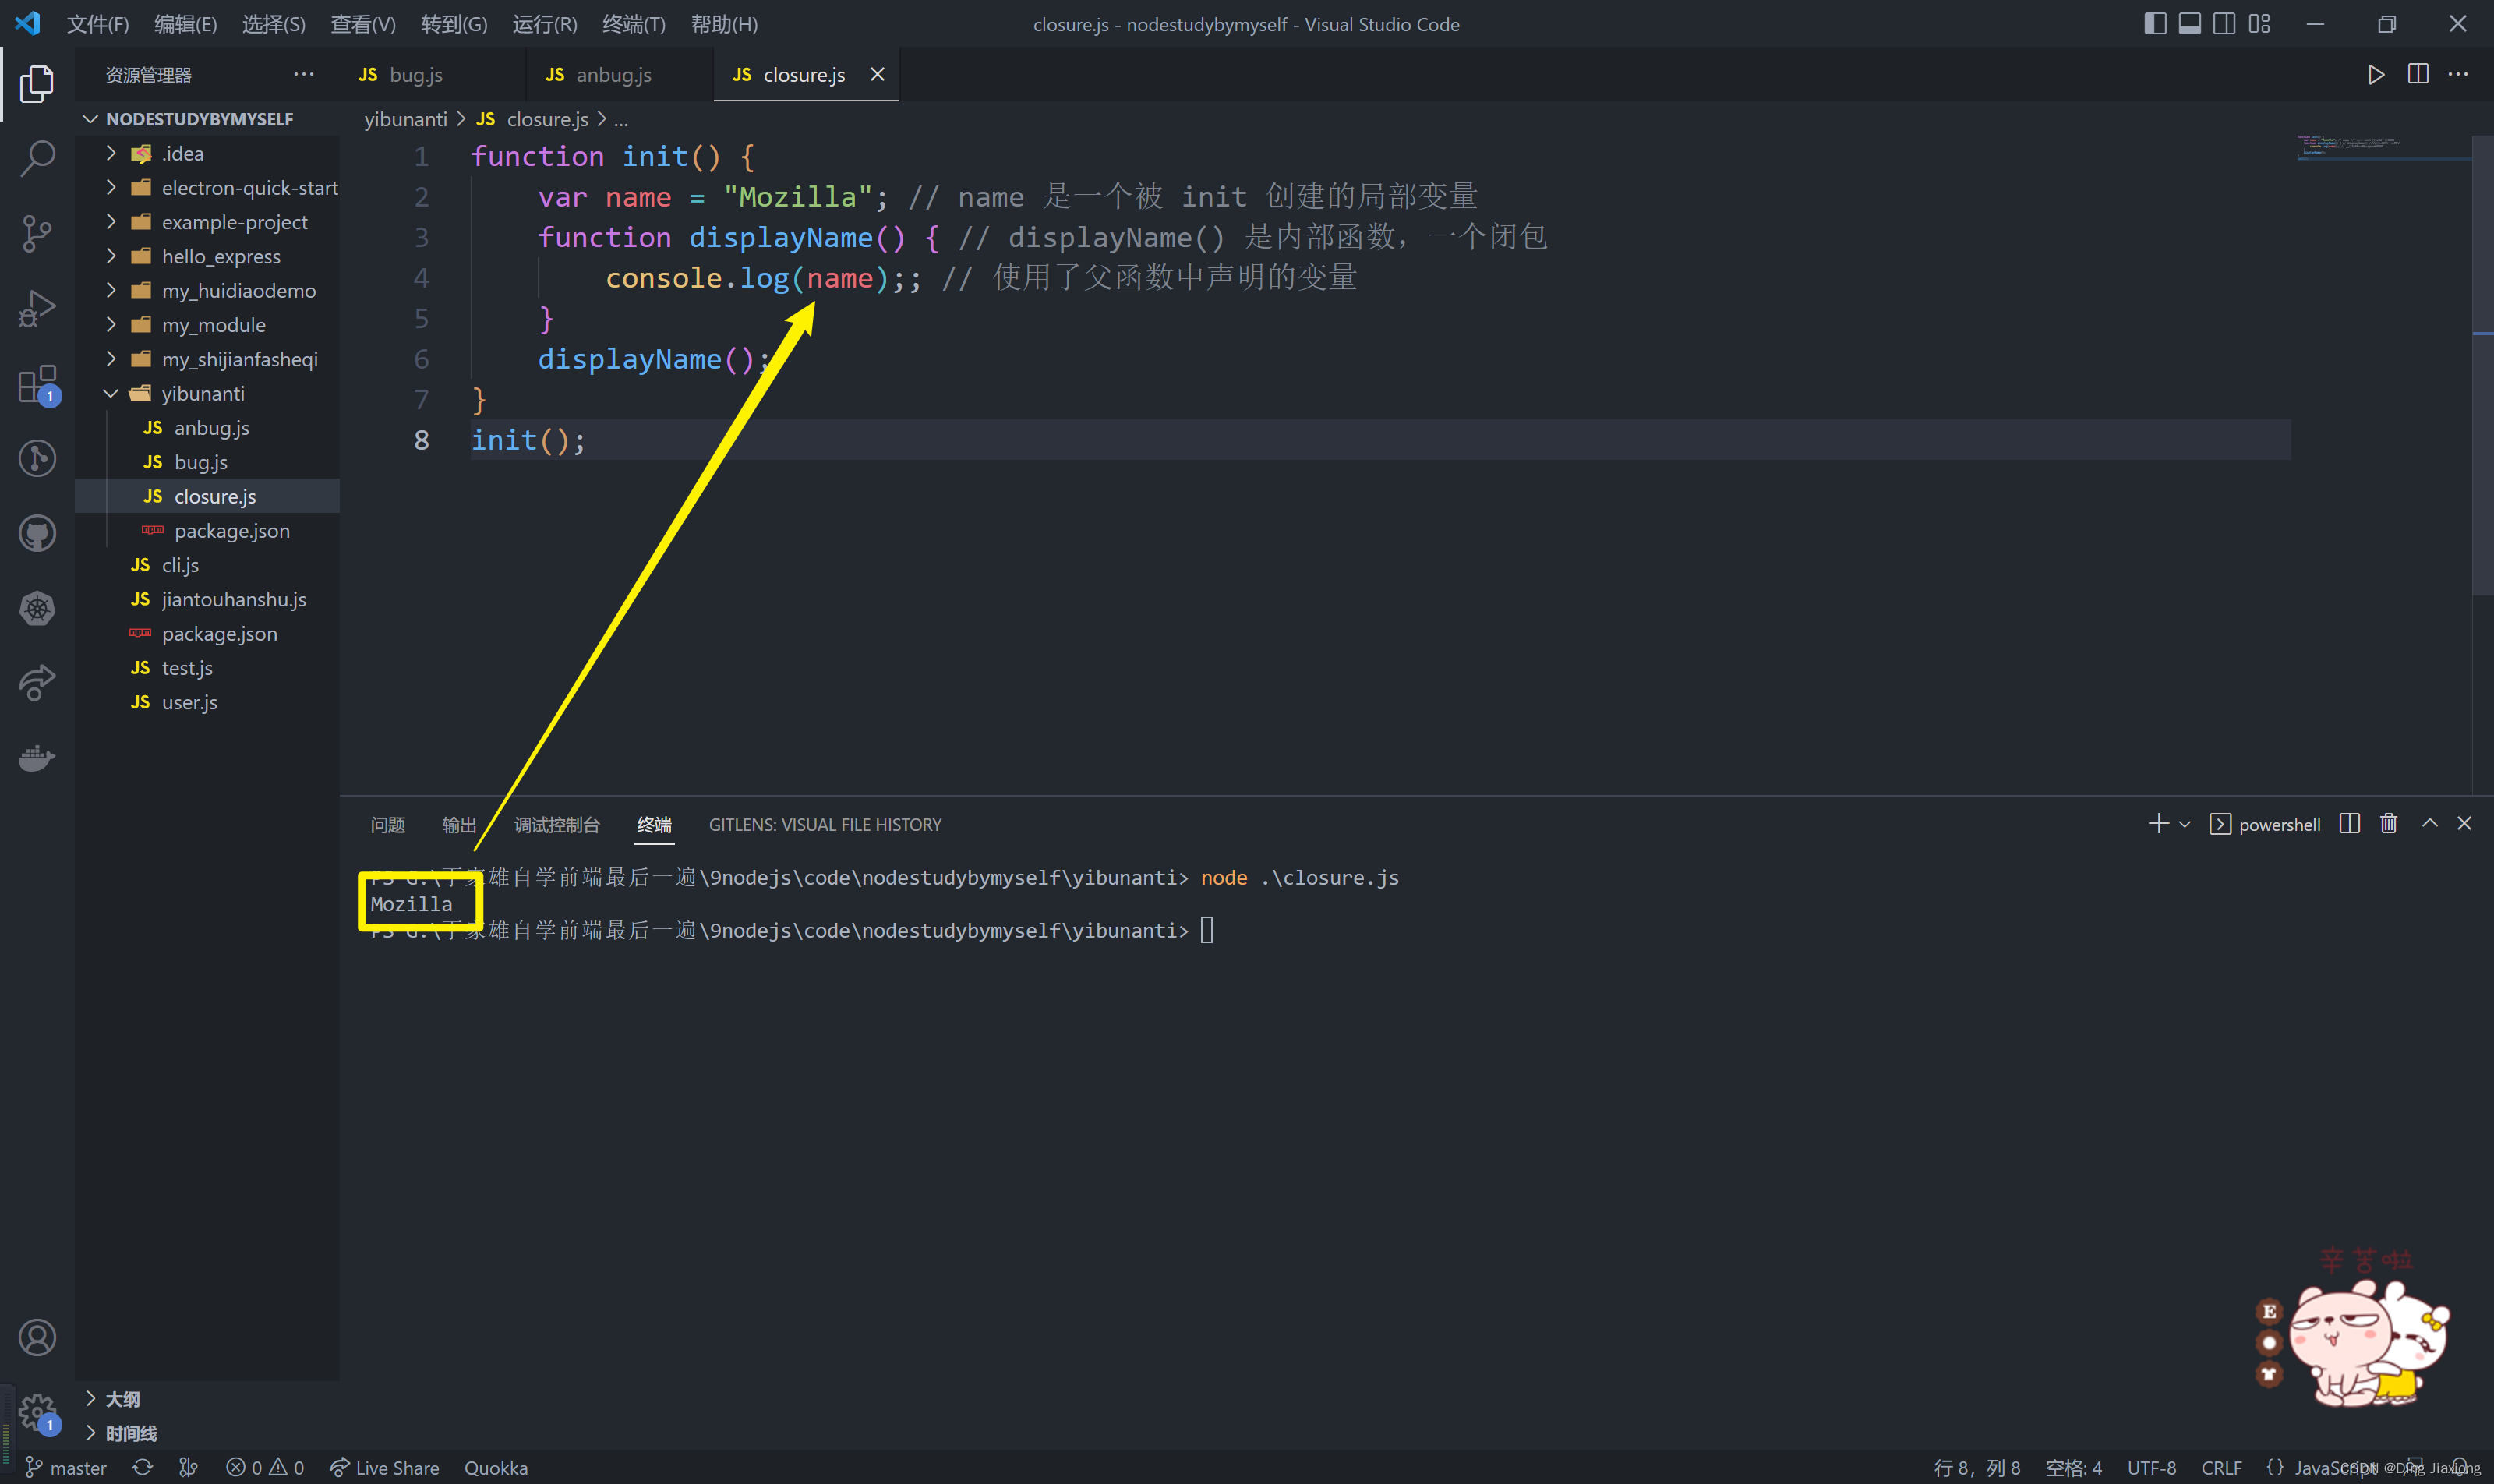The width and height of the screenshot is (2494, 1484).
Task: Open the Source Control view
Action: (x=37, y=233)
